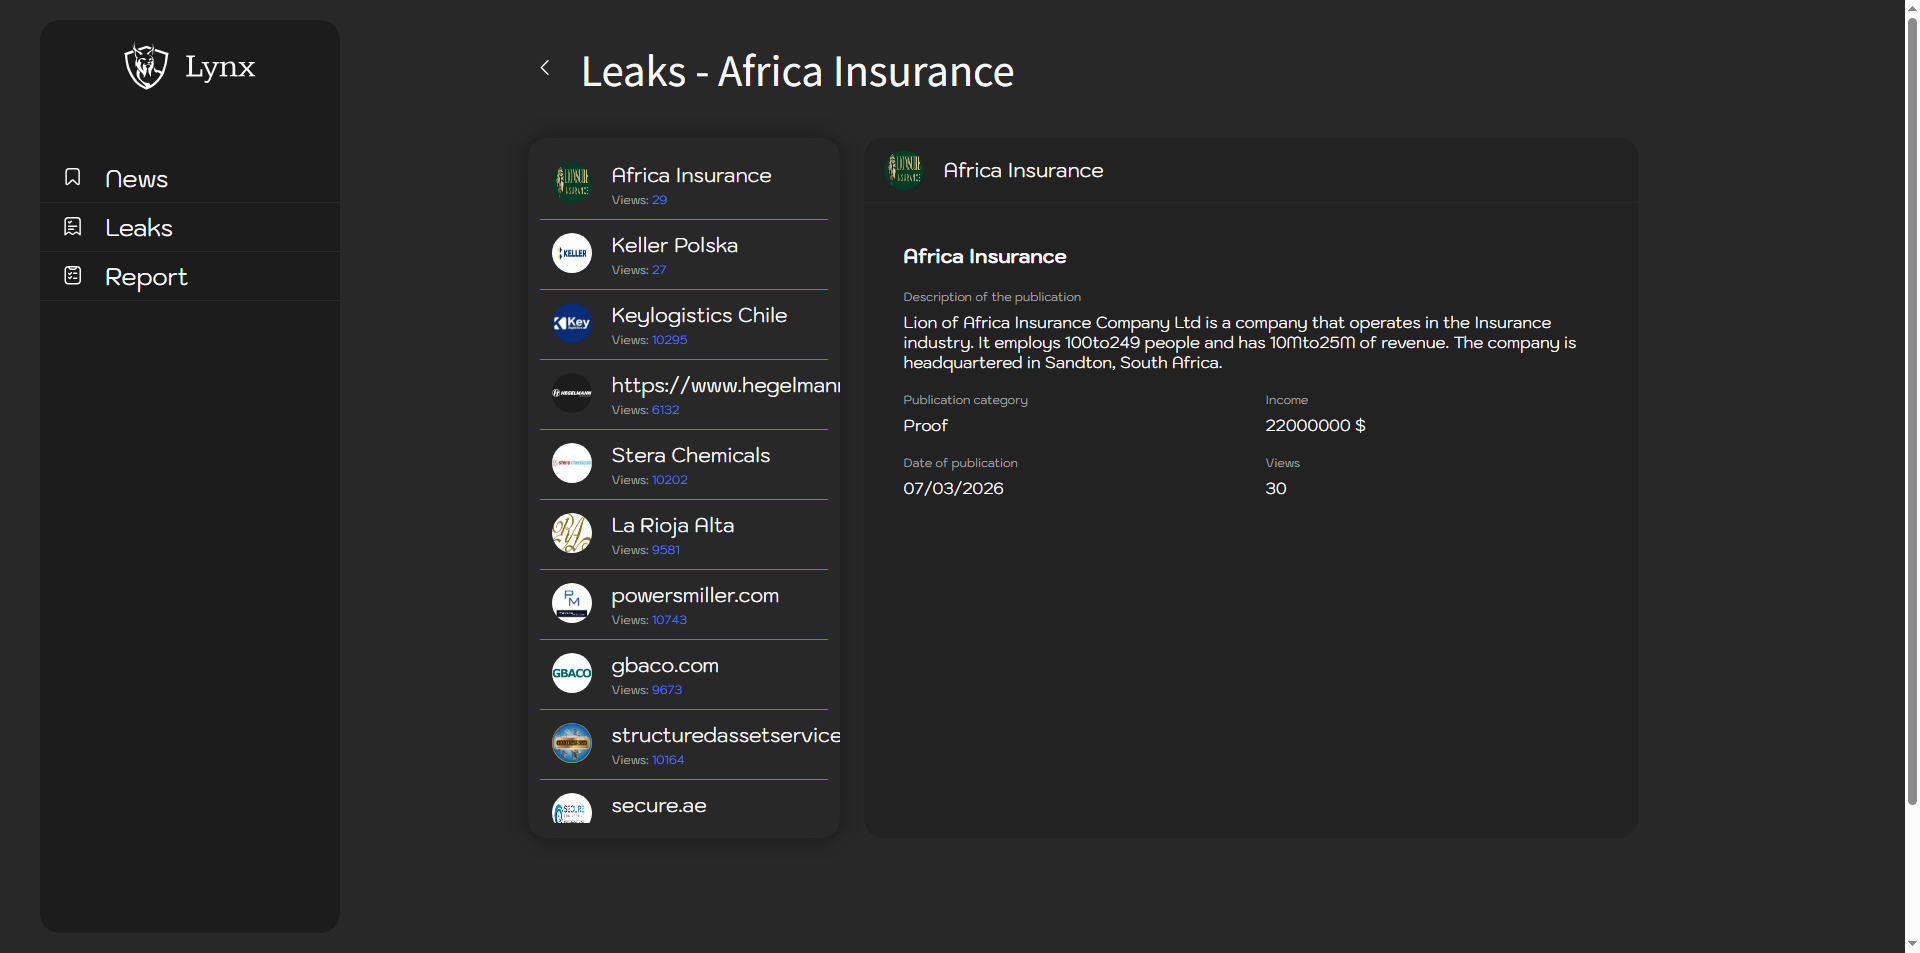
Task: Click the Leaks document icon
Action: point(73,227)
